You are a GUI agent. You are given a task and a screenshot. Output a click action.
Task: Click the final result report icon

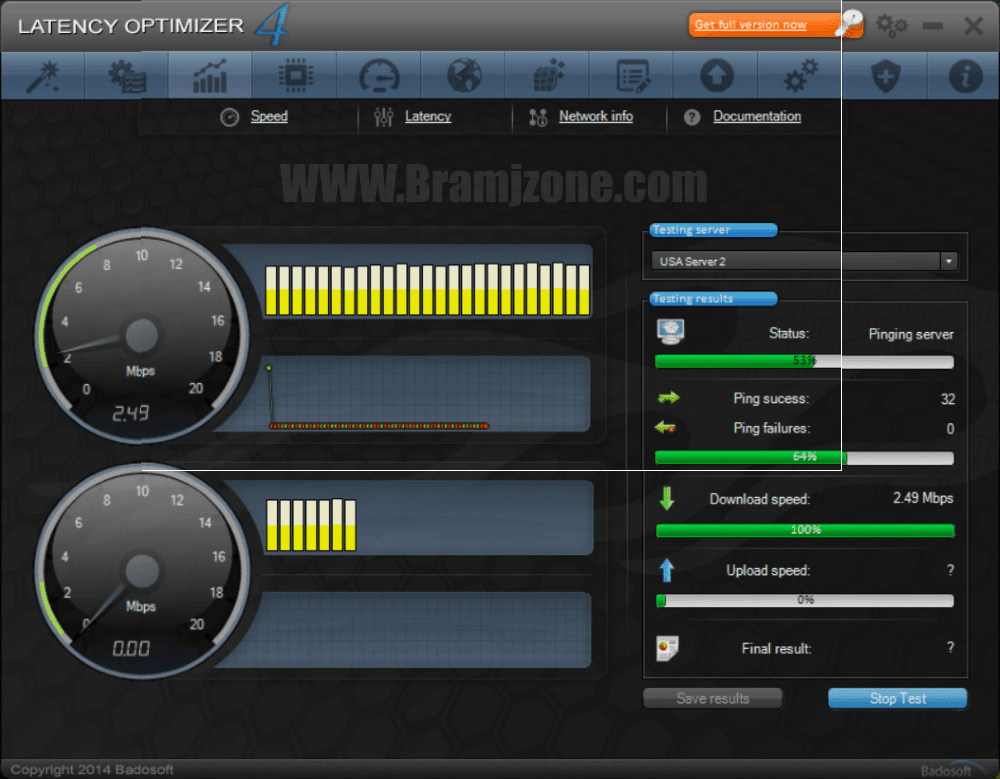tap(667, 648)
